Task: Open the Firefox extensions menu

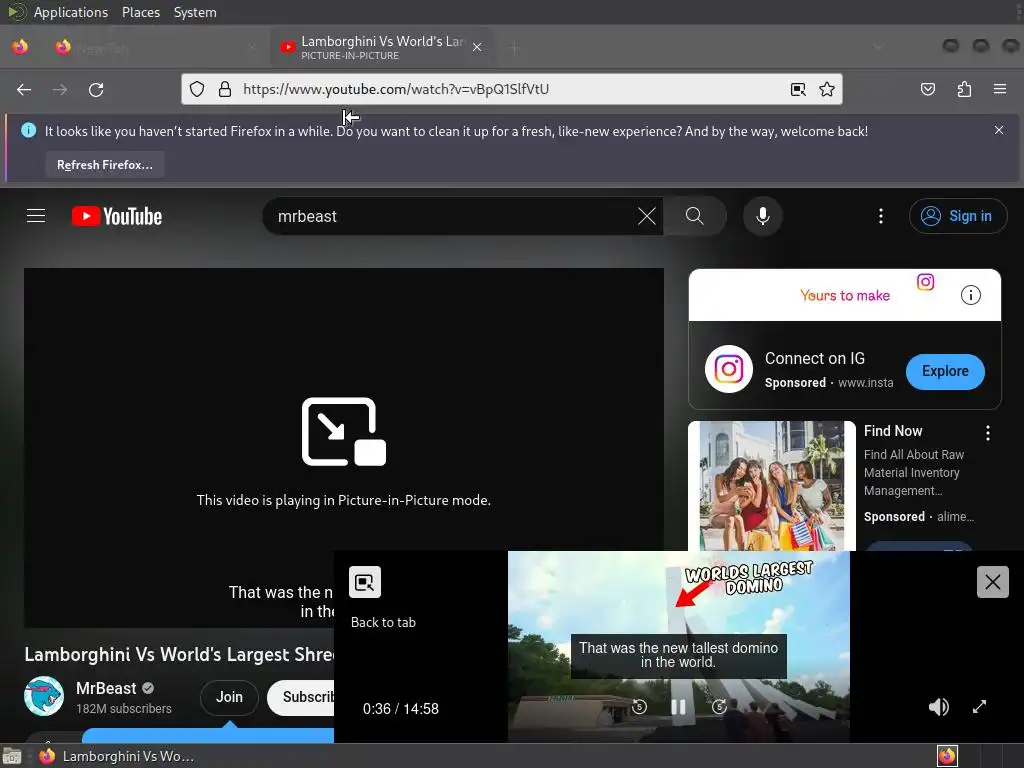Action: pos(964,89)
